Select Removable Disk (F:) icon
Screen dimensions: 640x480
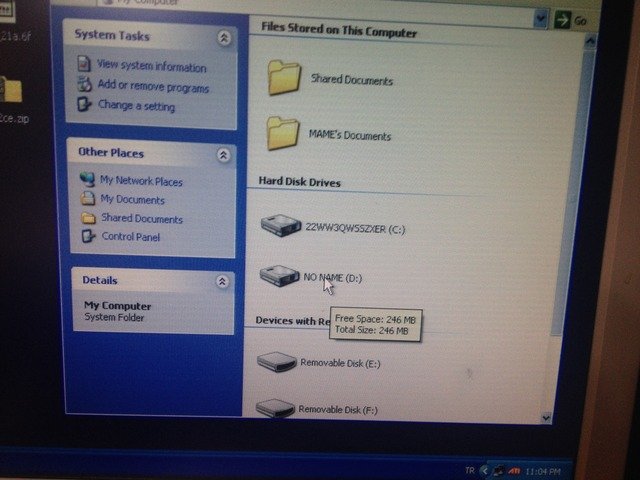tap(275, 408)
